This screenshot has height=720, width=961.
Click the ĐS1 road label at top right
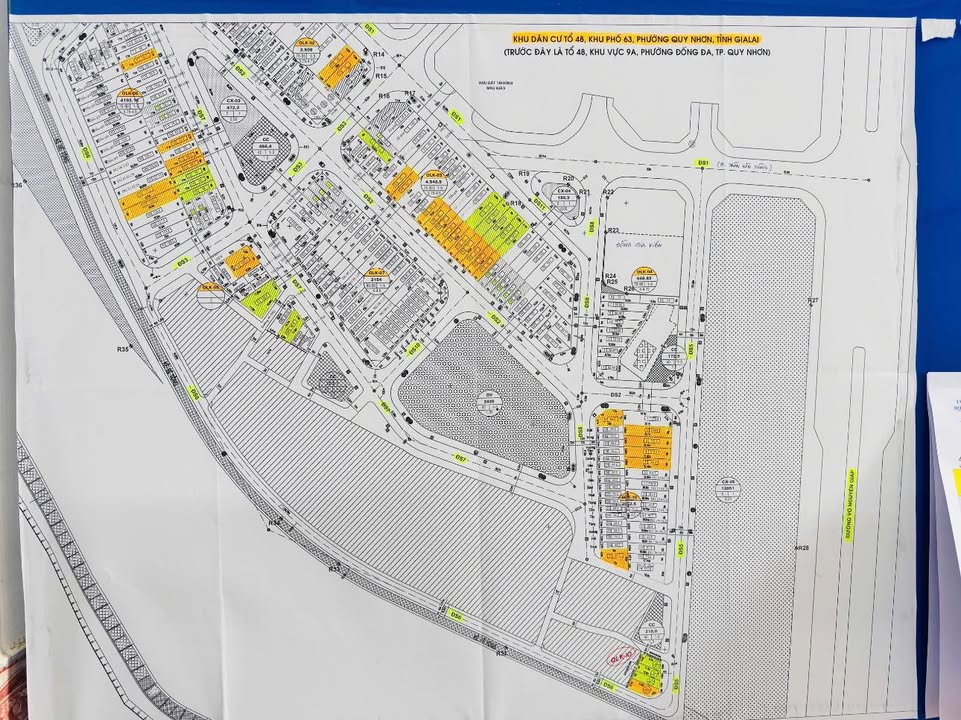pos(703,162)
